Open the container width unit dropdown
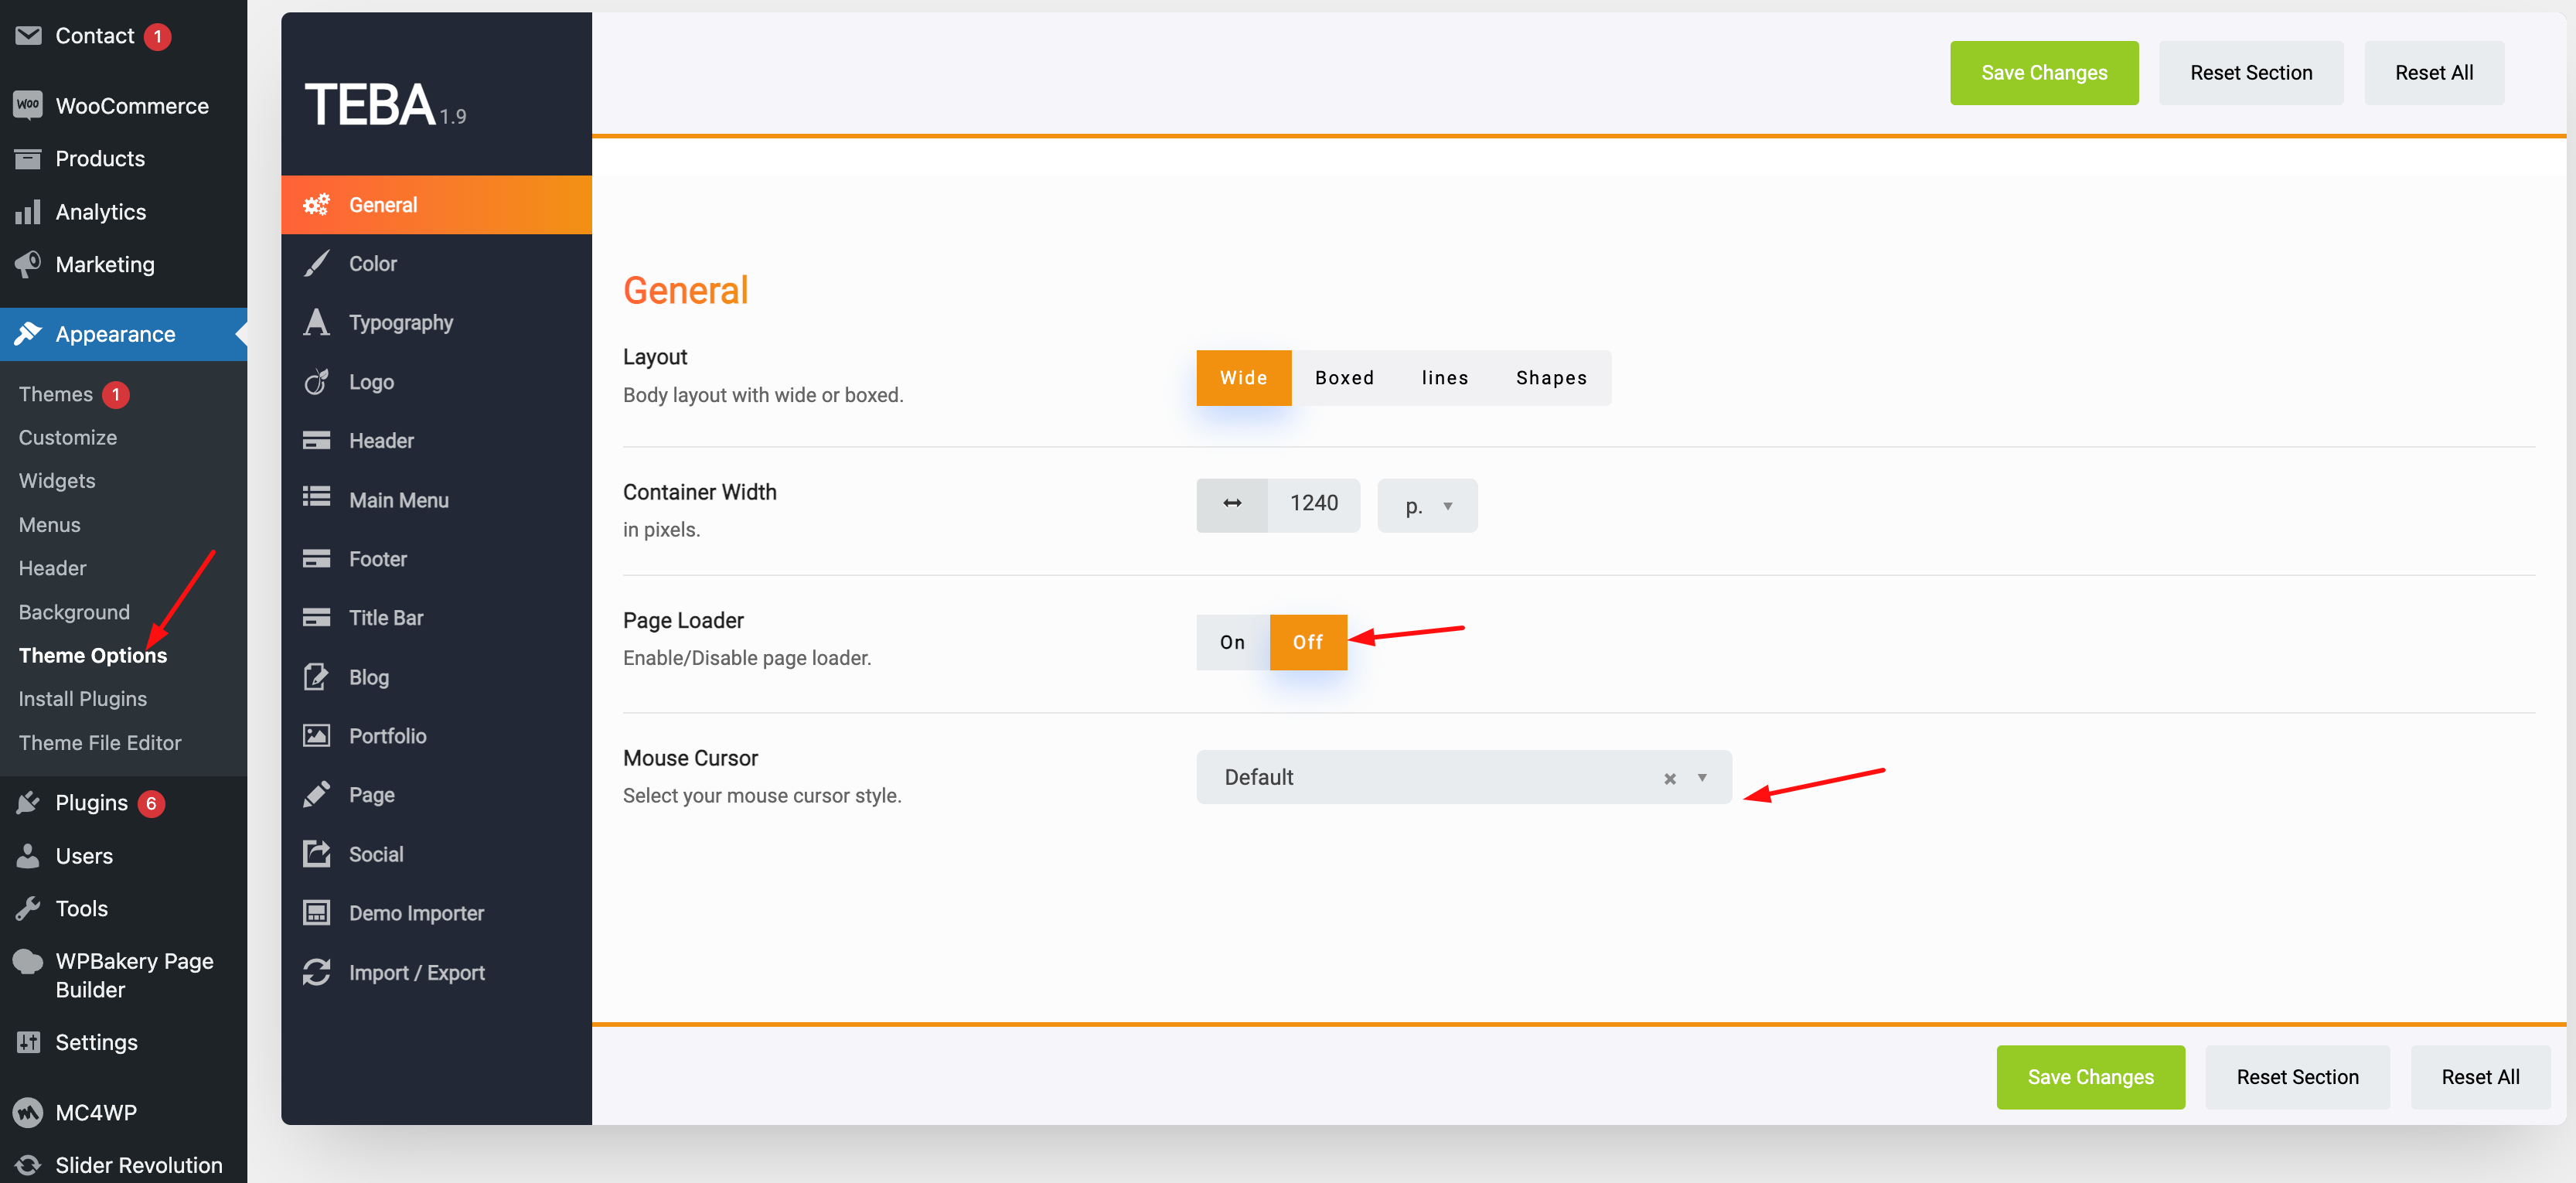 click(x=1427, y=506)
